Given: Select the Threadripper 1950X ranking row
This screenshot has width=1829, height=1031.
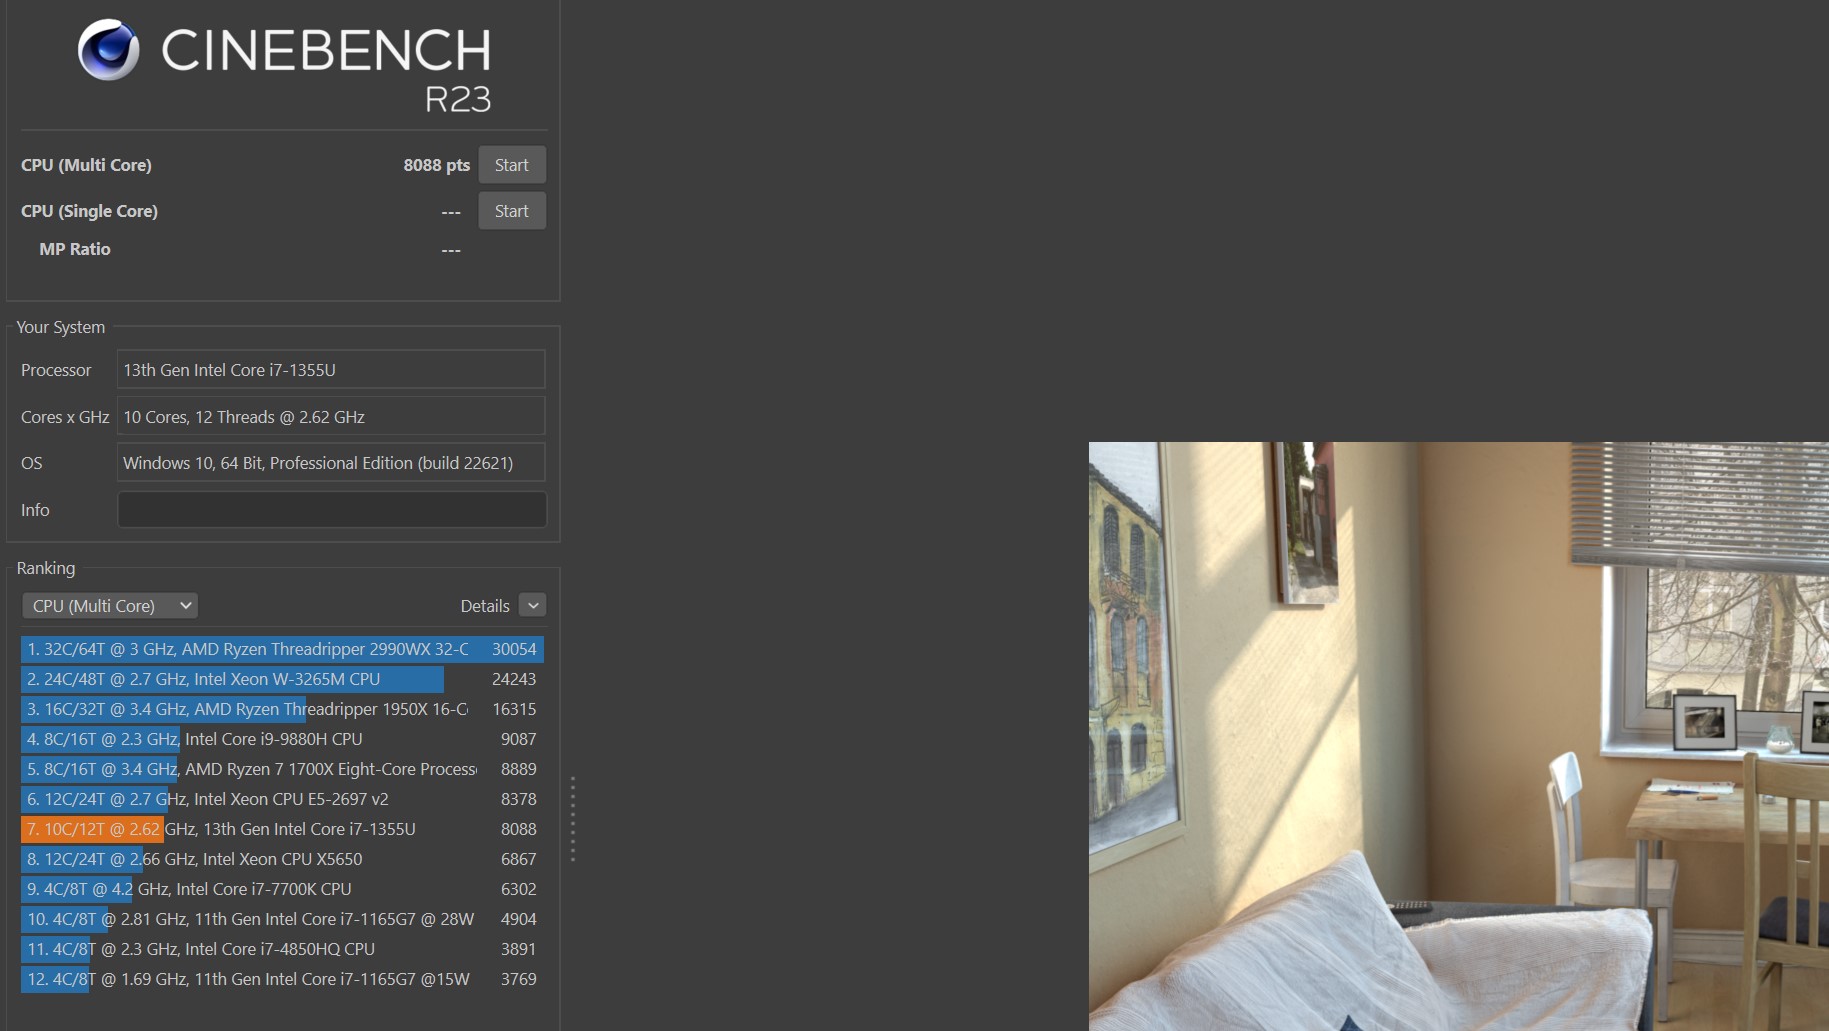Looking at the screenshot, I should coord(281,709).
